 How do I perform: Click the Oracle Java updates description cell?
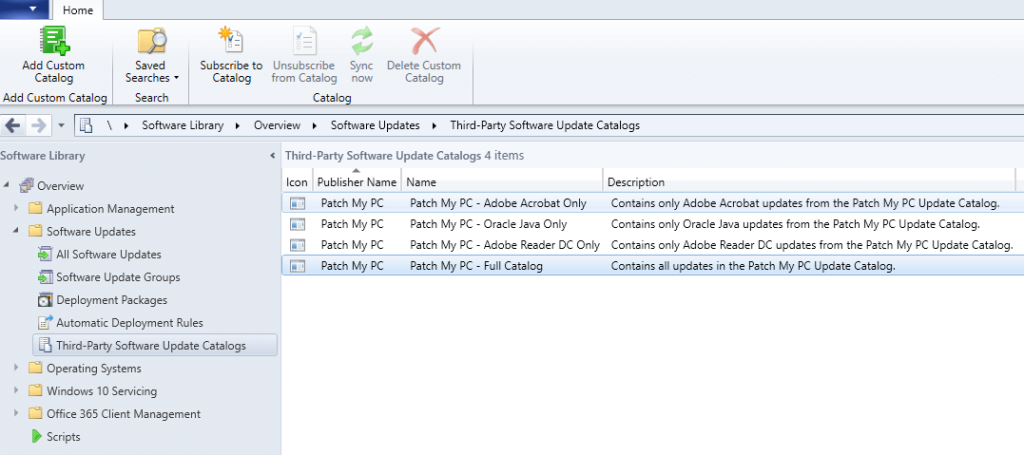click(795, 224)
